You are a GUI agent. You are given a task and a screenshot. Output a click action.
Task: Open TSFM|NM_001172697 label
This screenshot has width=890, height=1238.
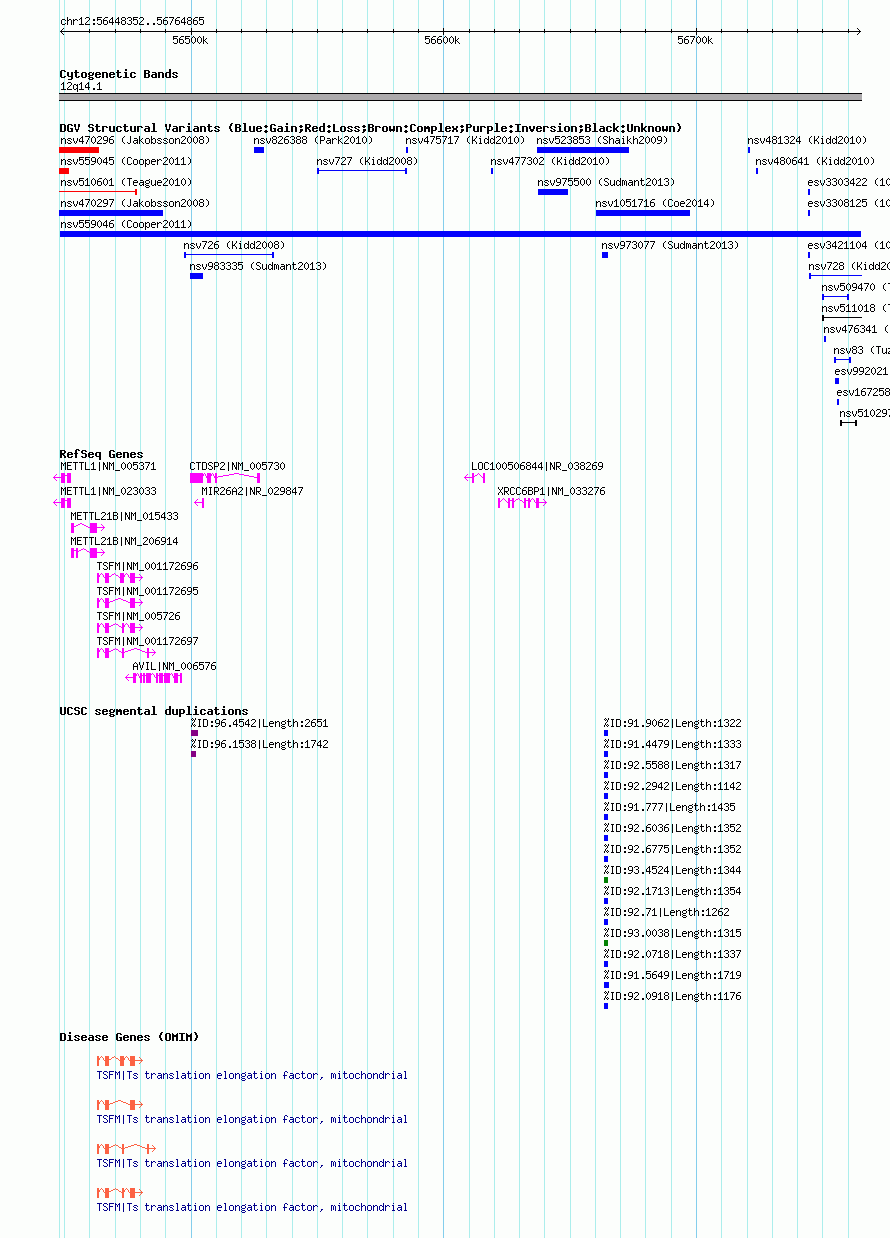coord(147,642)
